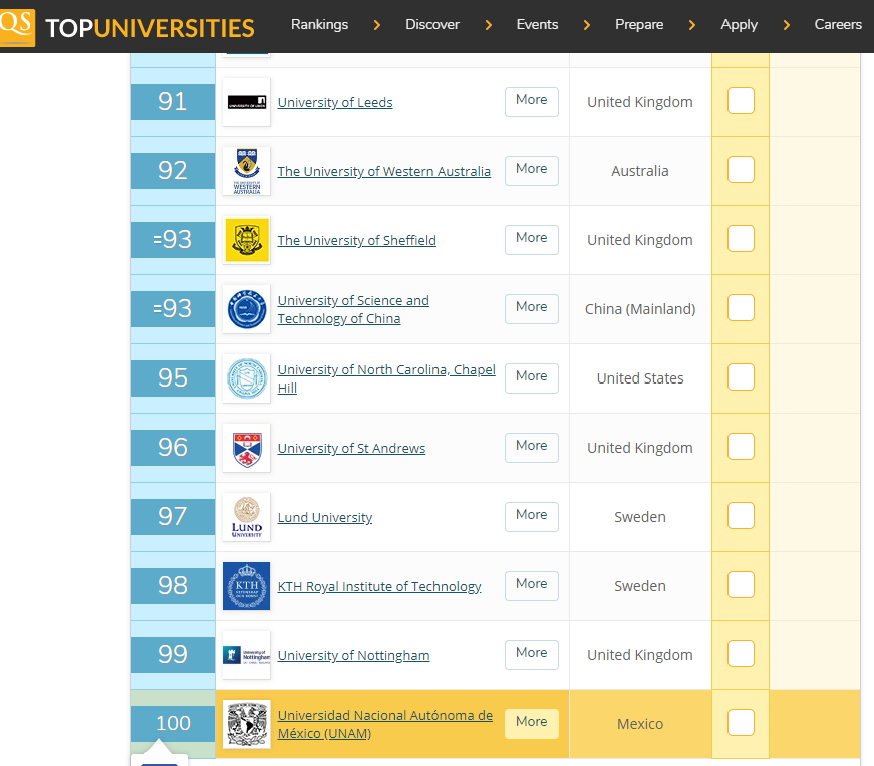874x766 pixels.
Task: Click the rank 100 cell
Action: [173, 724]
